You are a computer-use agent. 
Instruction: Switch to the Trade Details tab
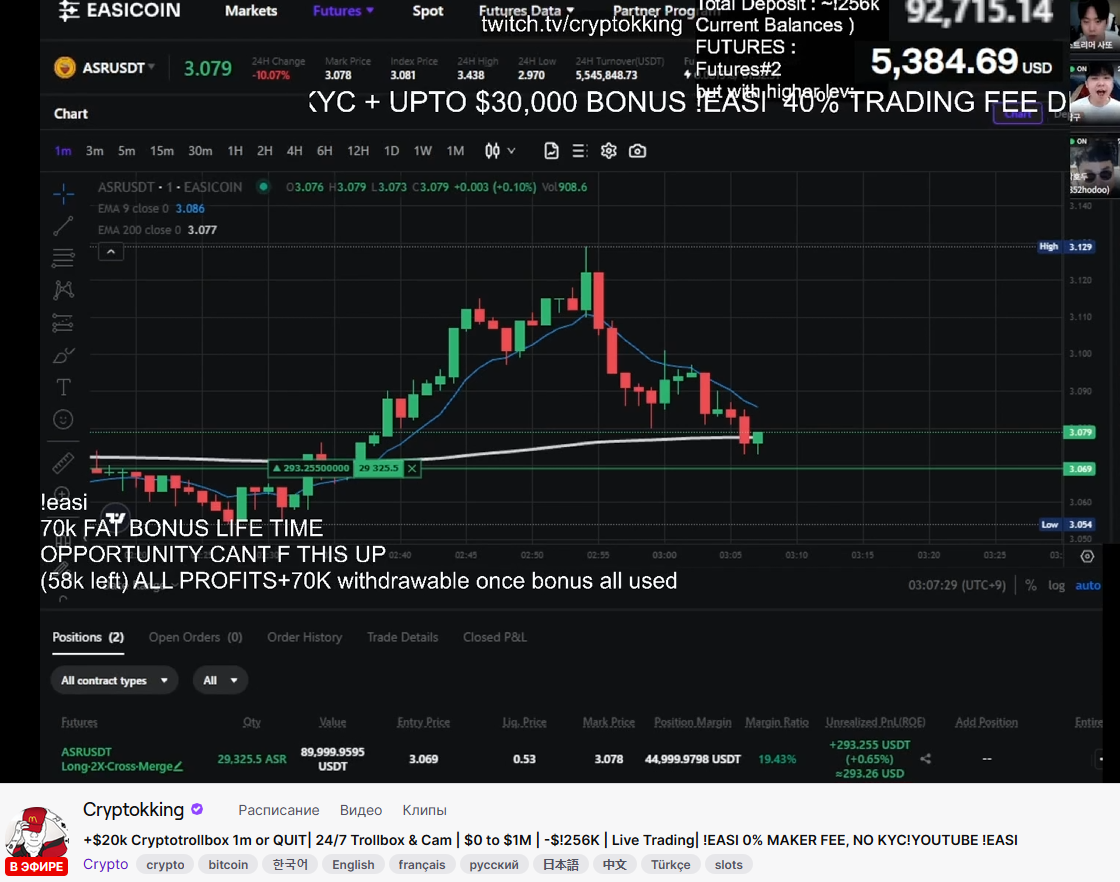click(x=402, y=637)
